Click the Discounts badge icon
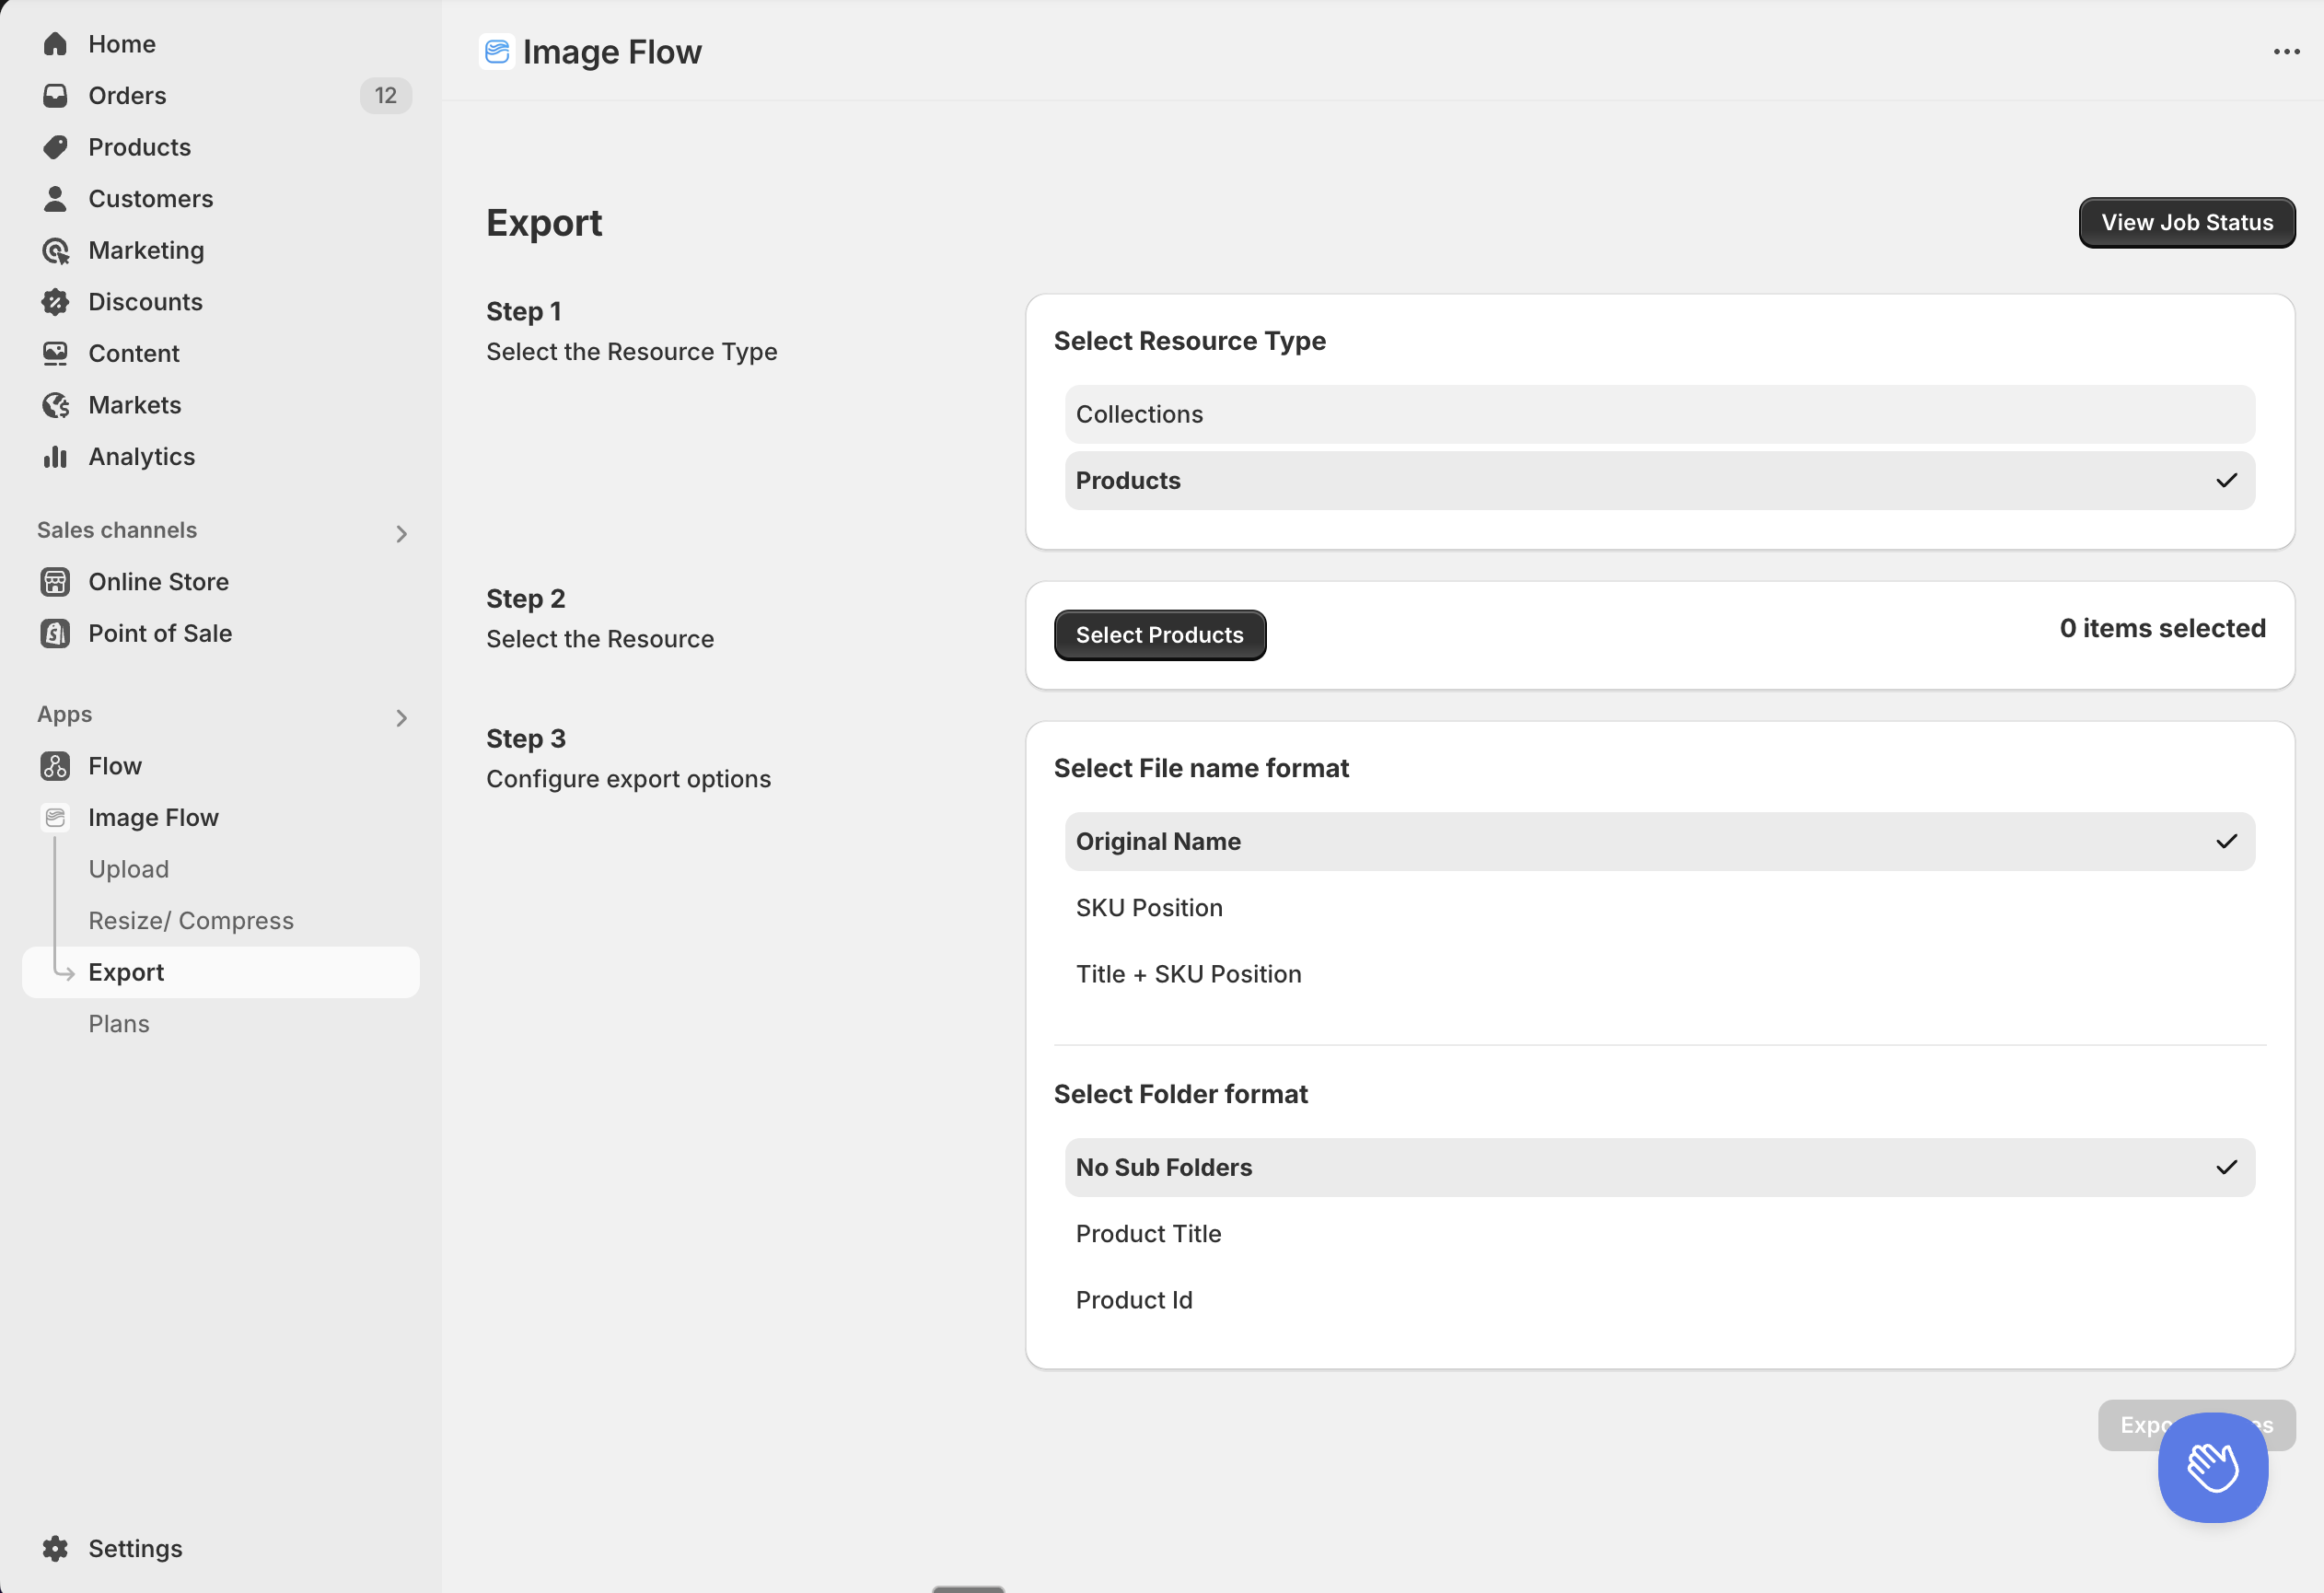This screenshot has height=1593, width=2324. (x=55, y=302)
